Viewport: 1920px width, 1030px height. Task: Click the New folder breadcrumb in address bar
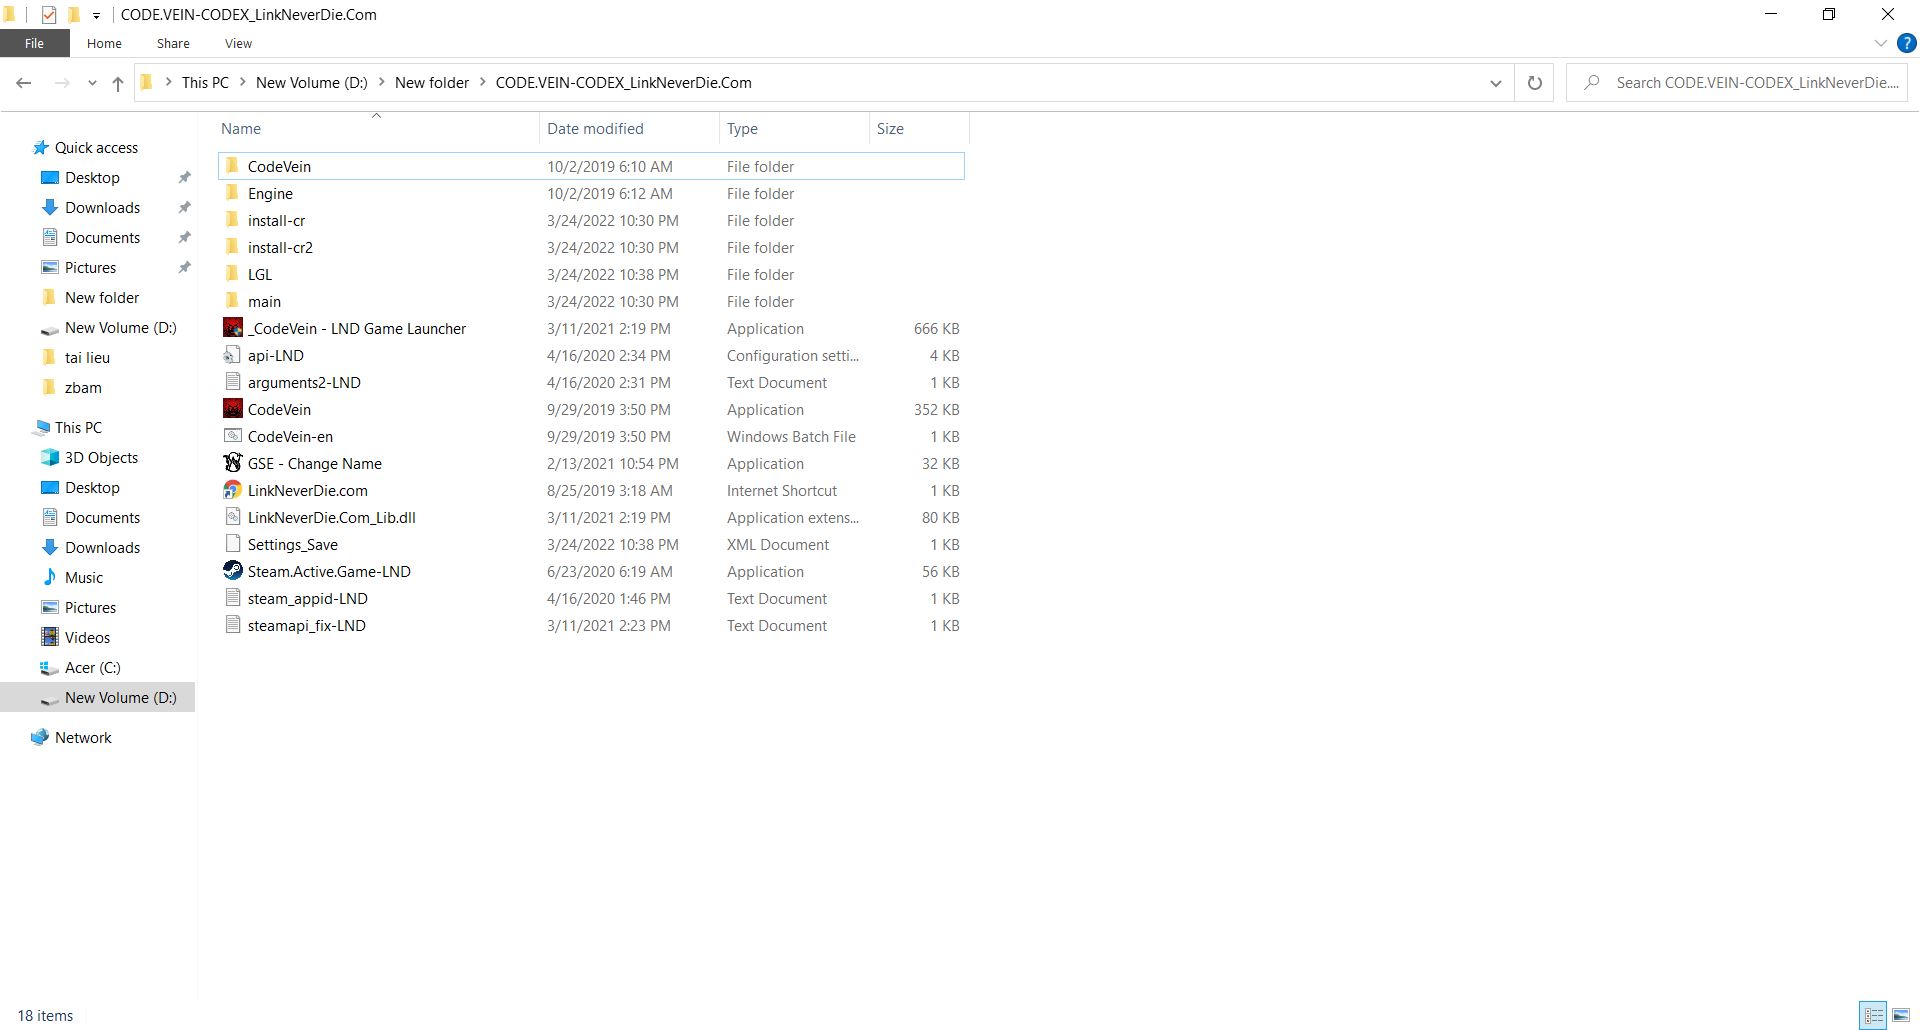pos(431,83)
